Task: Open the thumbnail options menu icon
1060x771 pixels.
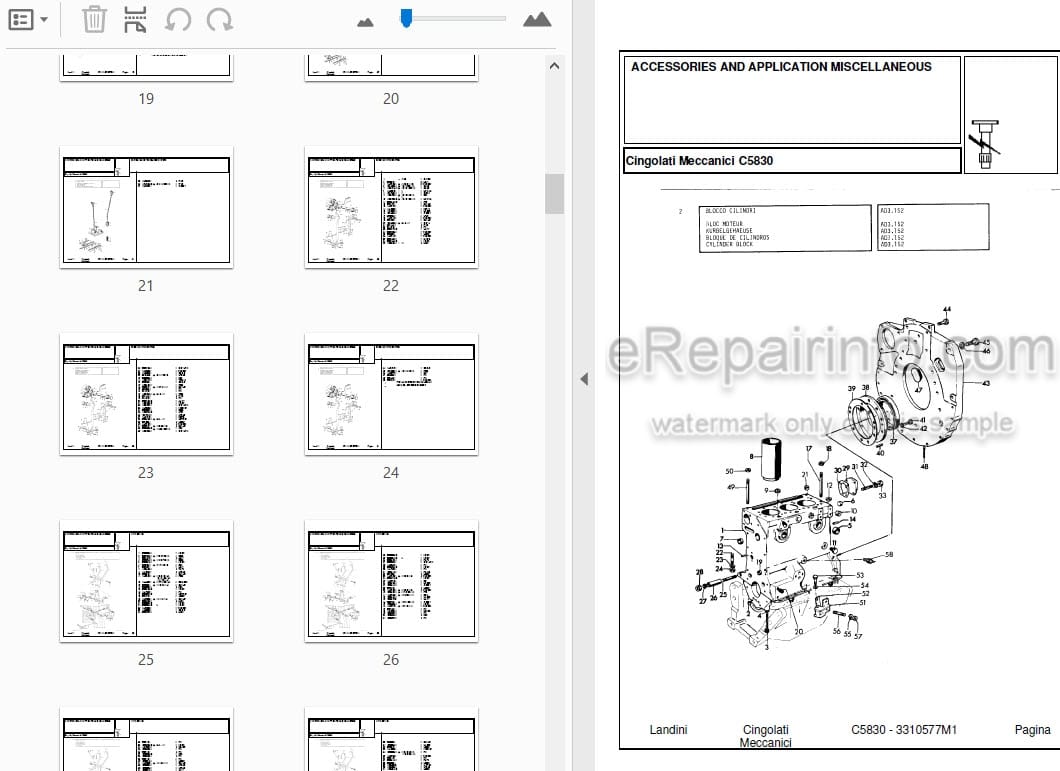Action: click(x=20, y=20)
